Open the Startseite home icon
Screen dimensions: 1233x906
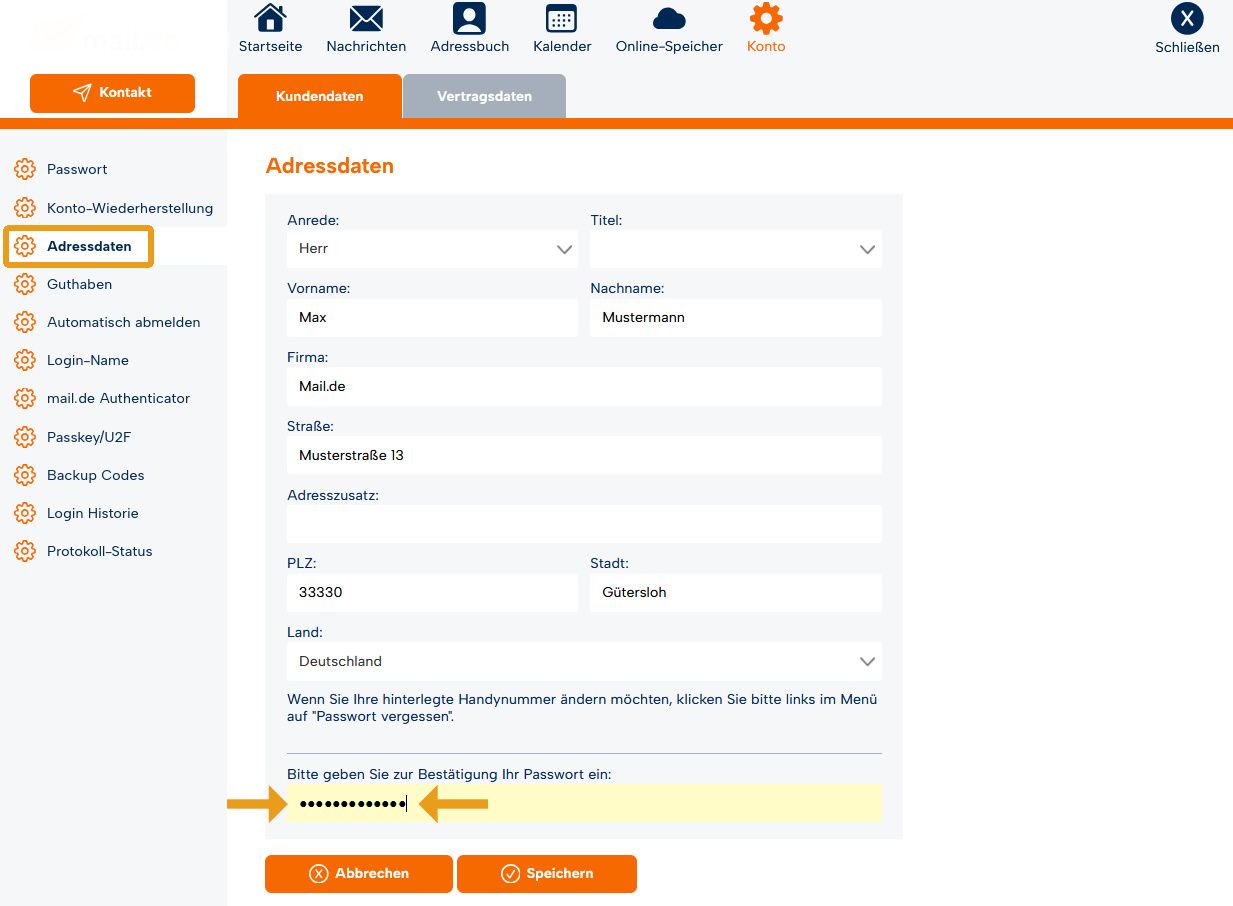(x=270, y=18)
